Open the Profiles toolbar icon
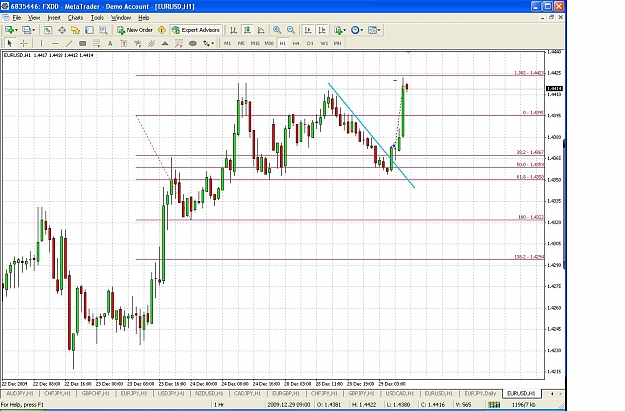 click(x=26, y=30)
